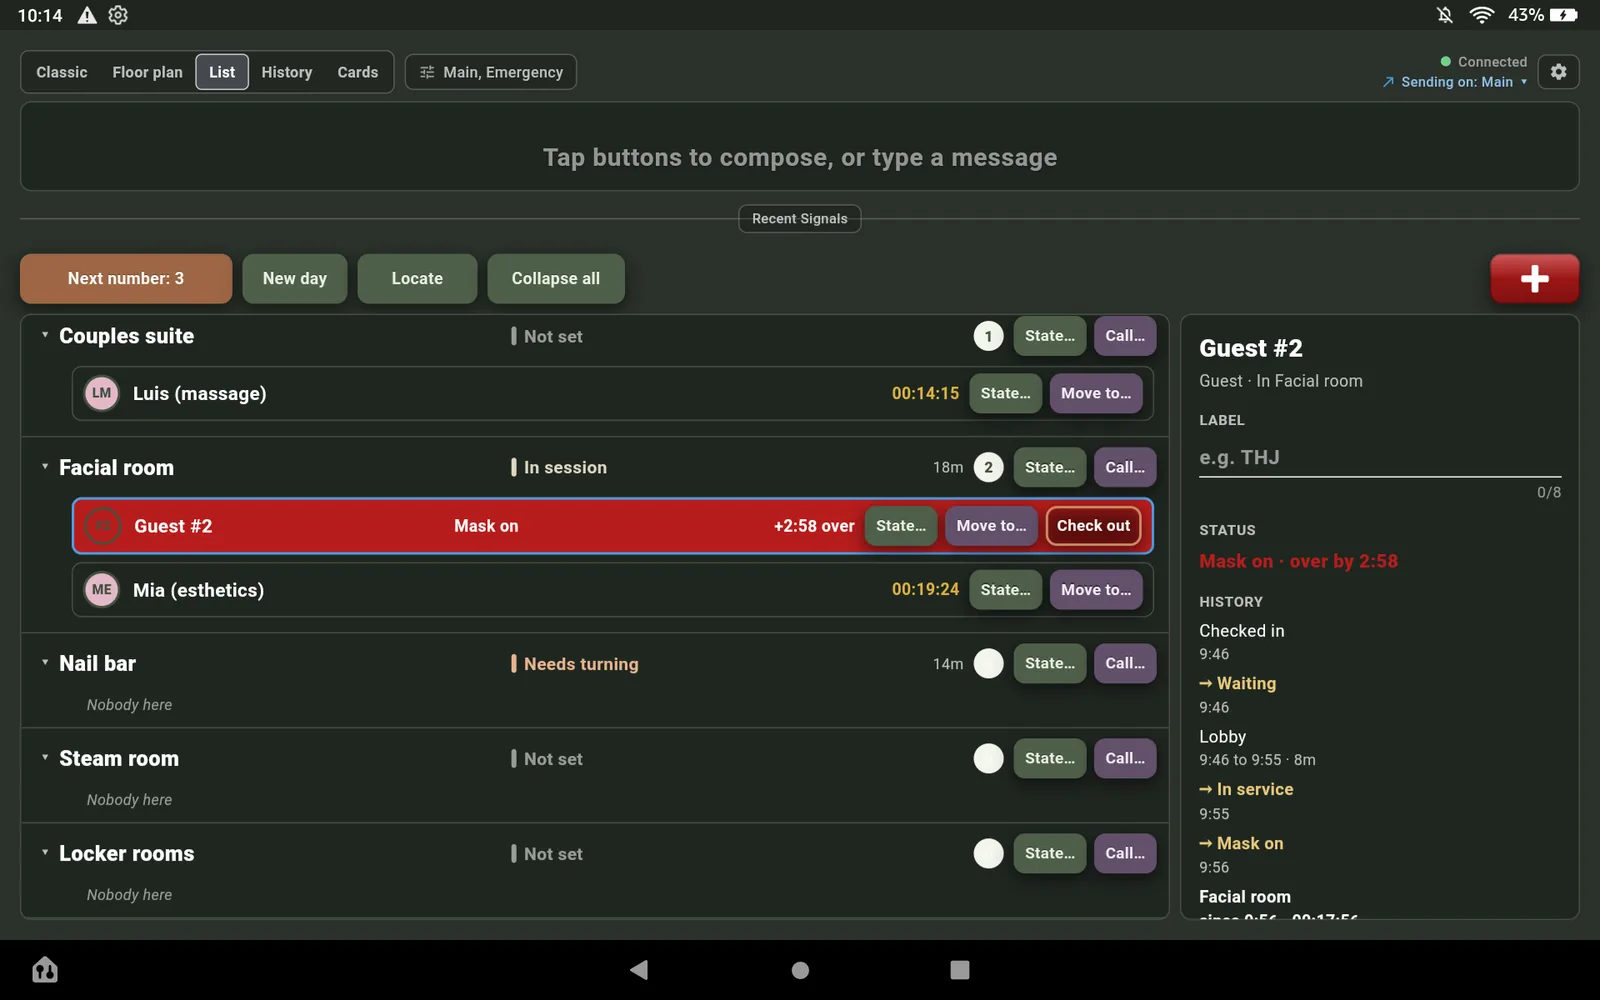Image resolution: width=1600 pixels, height=1000 pixels.
Task: Tap Android recent apps square button
Action: 960,969
